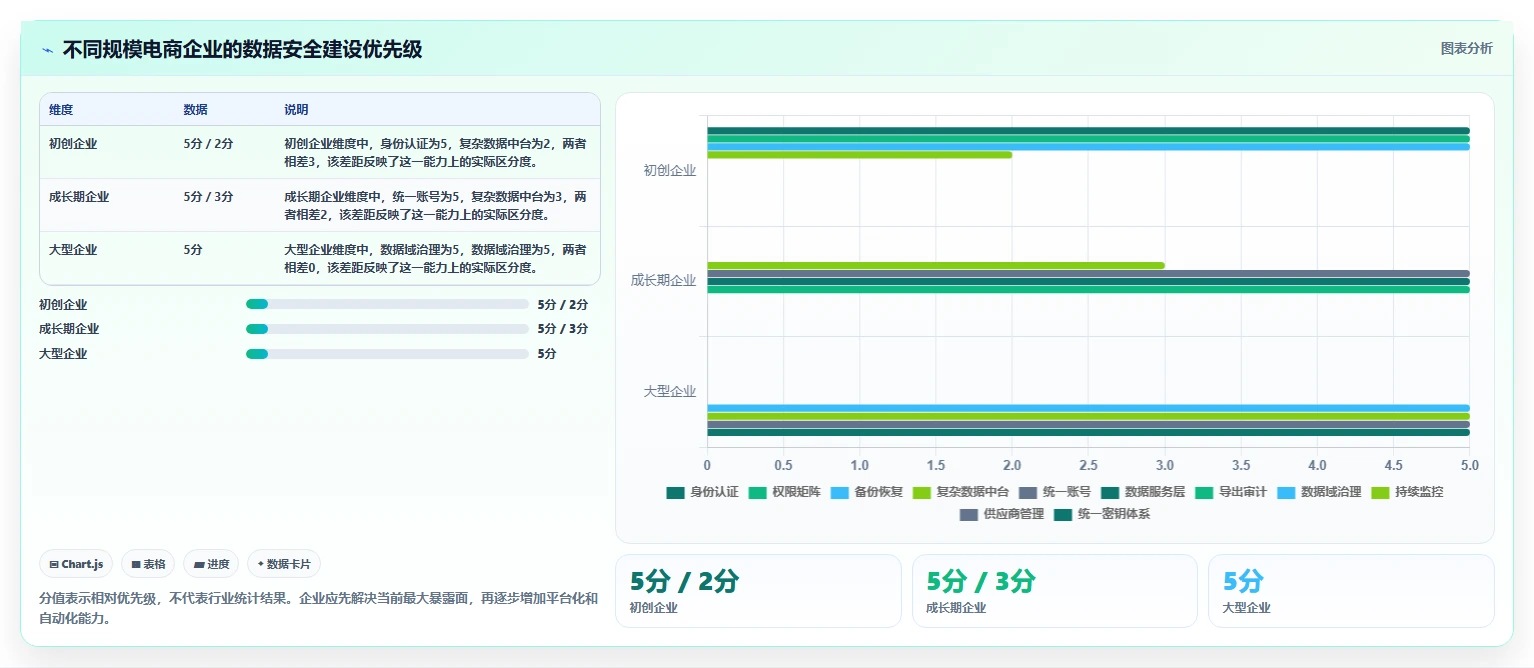The image size is (1534, 668).
Task: Click the 初创企业 y-axis label on chart
Action: coord(670,171)
